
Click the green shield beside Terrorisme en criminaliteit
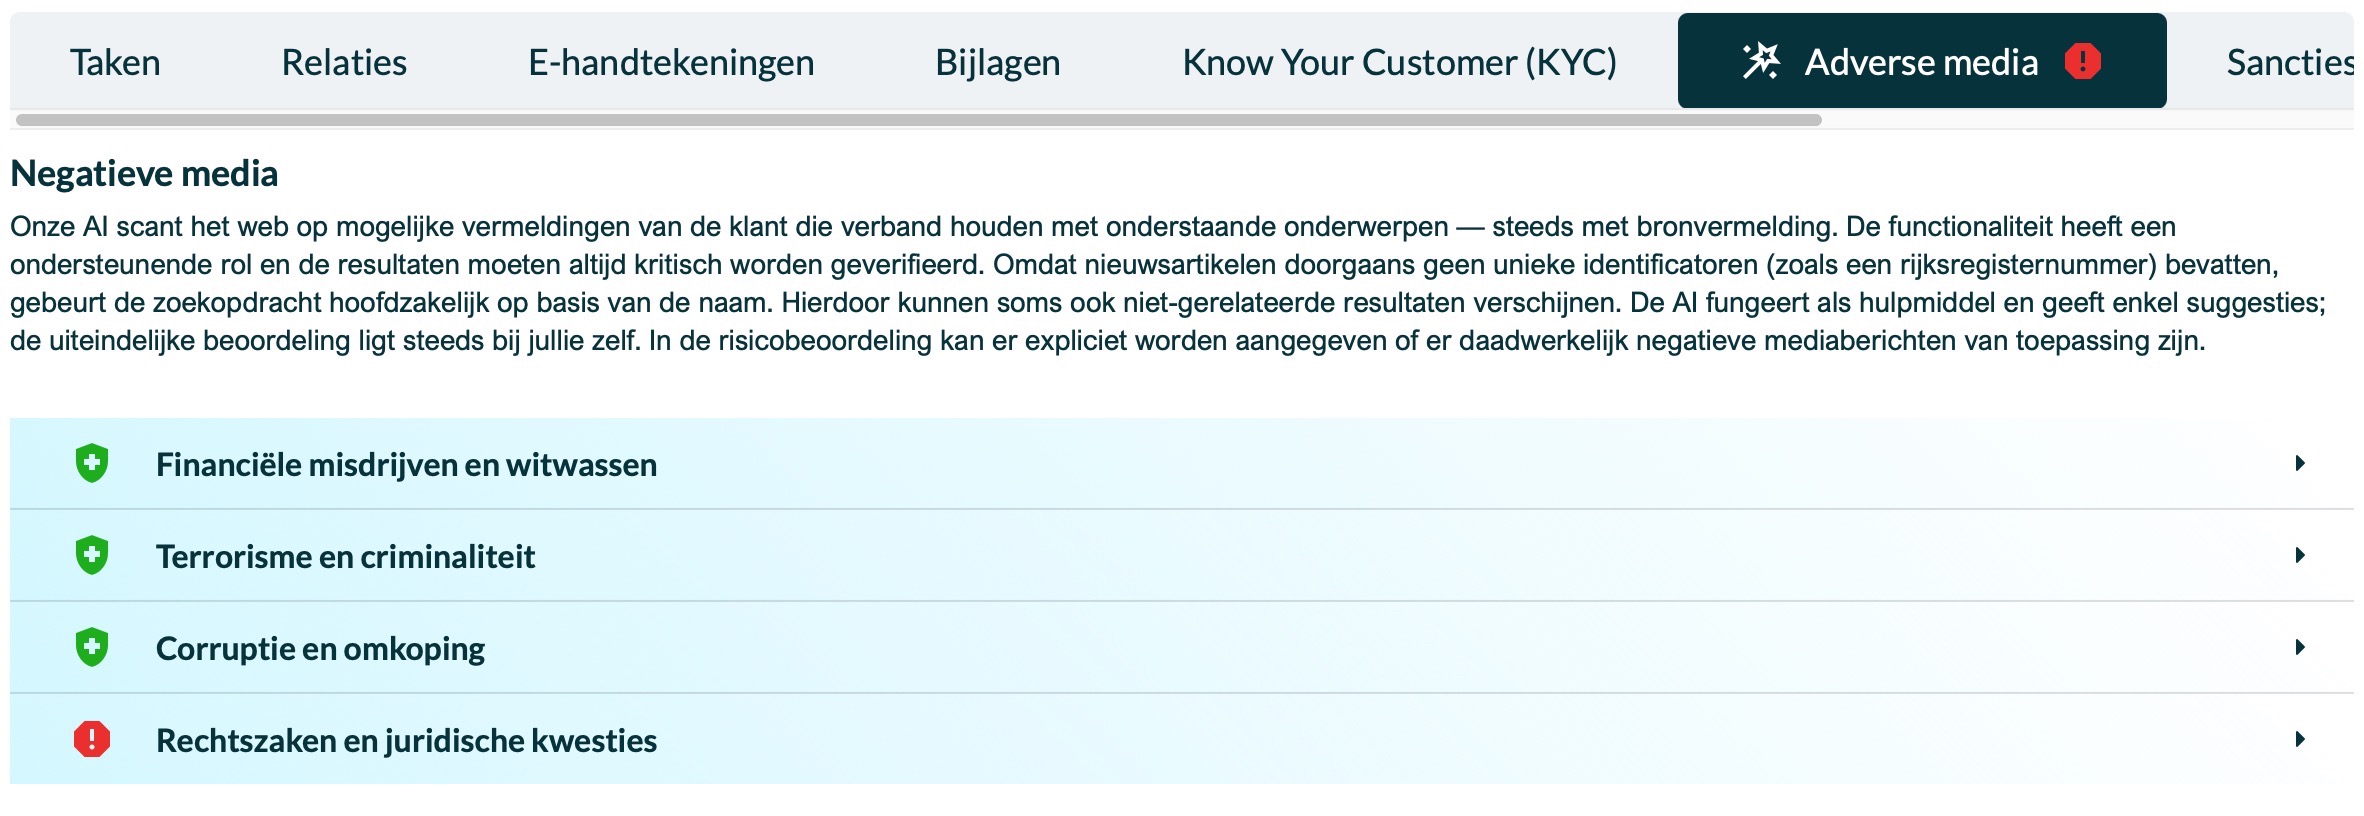(92, 556)
